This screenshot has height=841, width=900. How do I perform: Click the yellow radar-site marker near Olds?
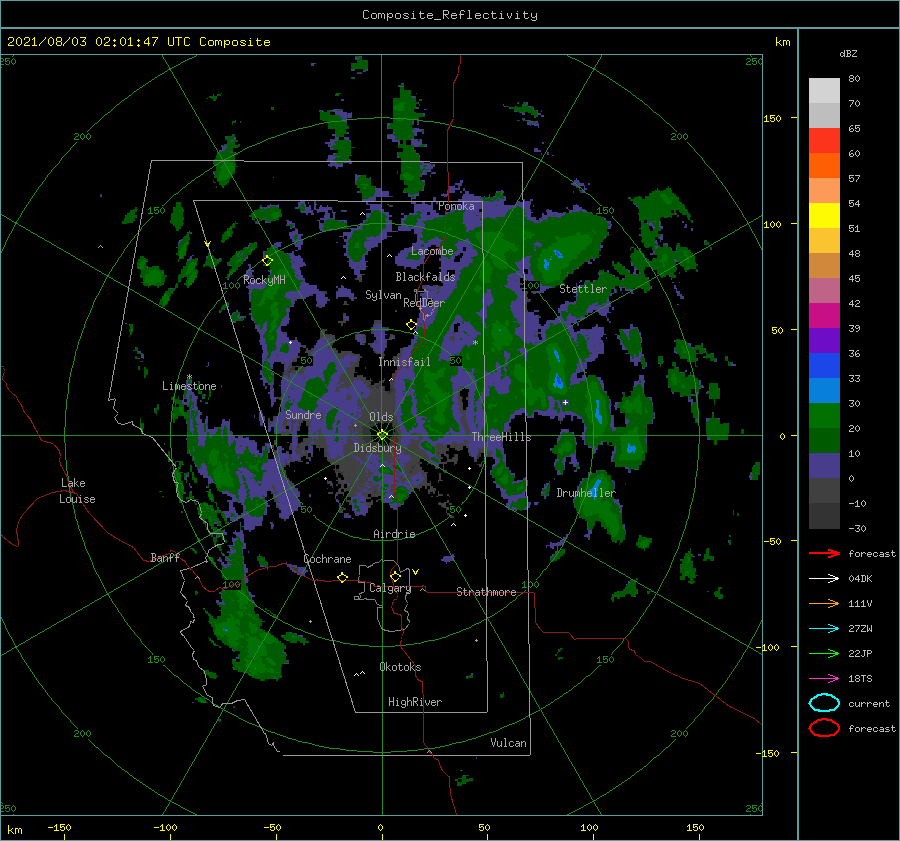tap(382, 435)
